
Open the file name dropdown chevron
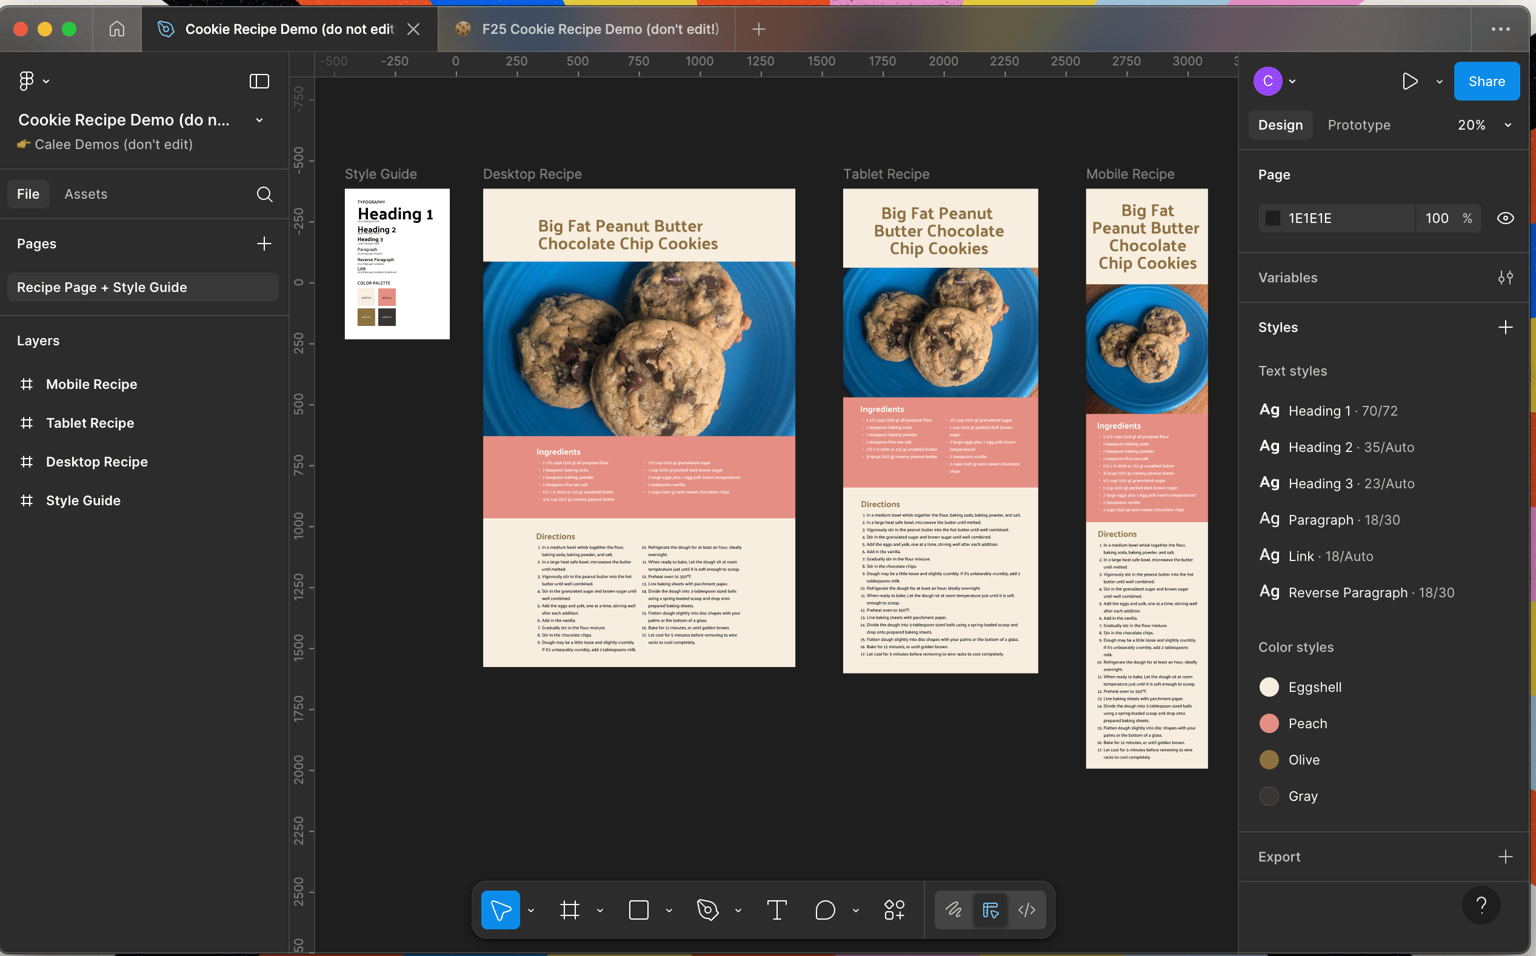click(259, 120)
